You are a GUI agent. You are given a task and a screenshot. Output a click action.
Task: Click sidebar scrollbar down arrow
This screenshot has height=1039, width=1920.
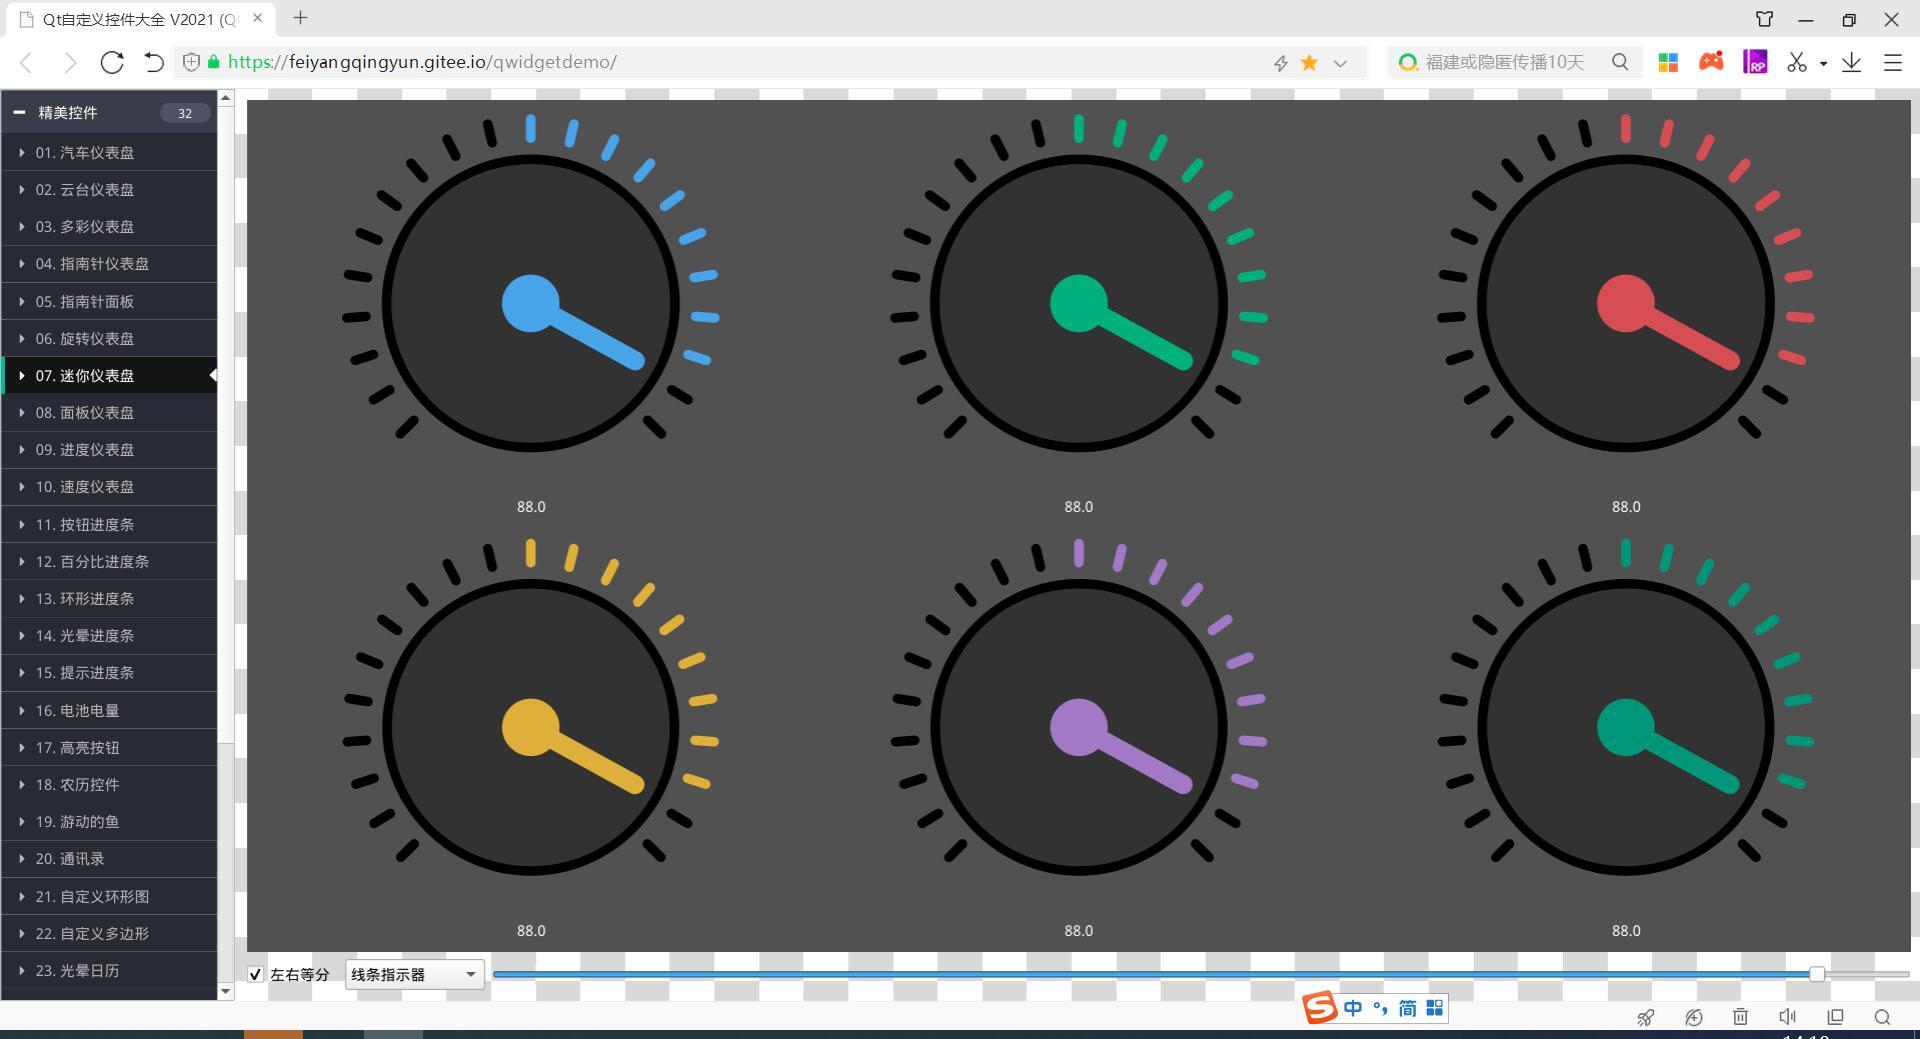coord(226,991)
